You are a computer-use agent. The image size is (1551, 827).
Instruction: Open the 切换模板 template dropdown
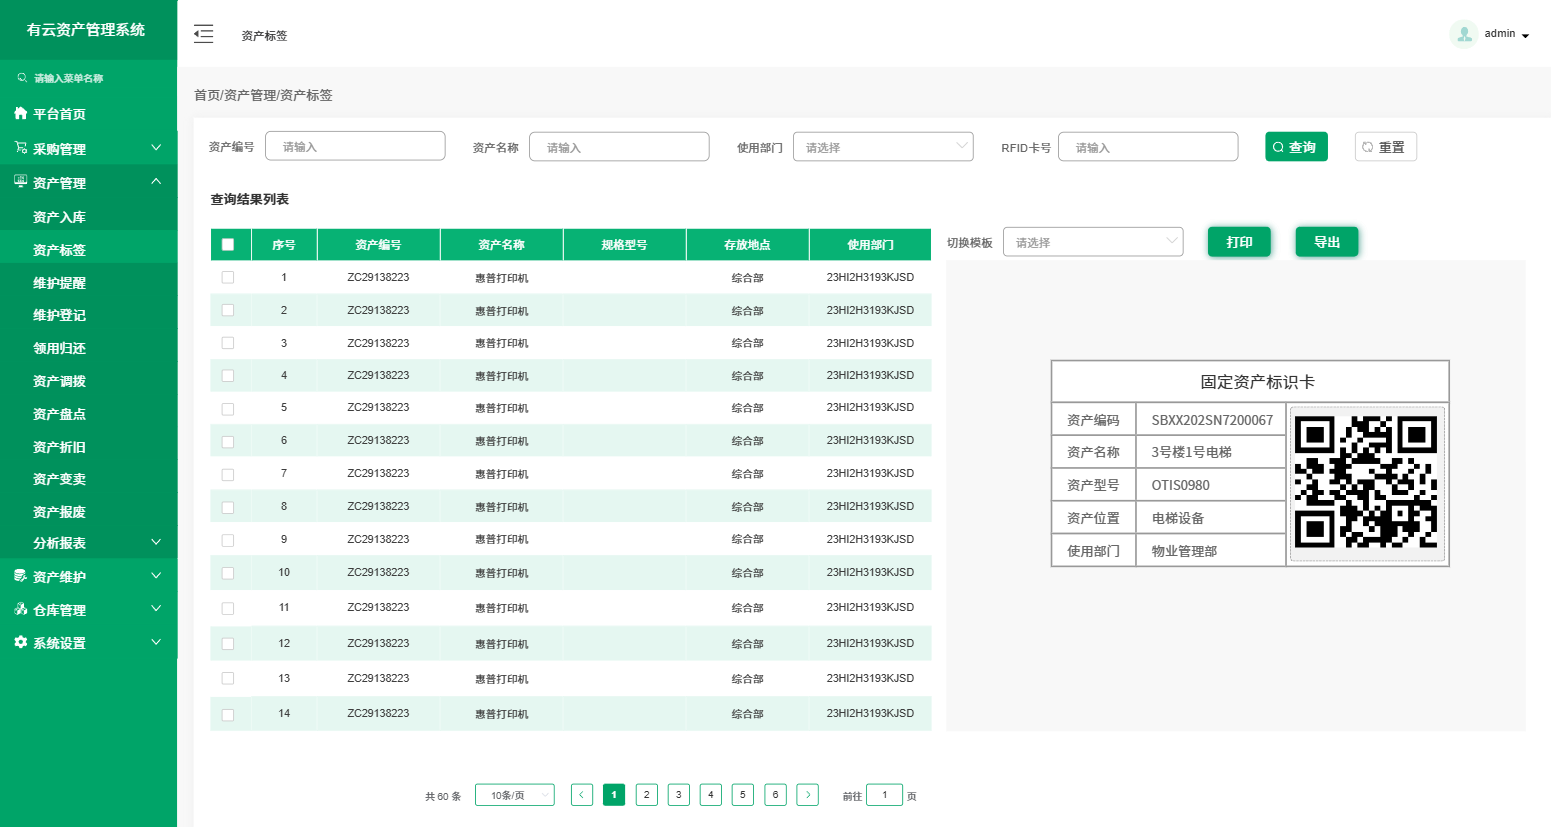(x=1092, y=242)
